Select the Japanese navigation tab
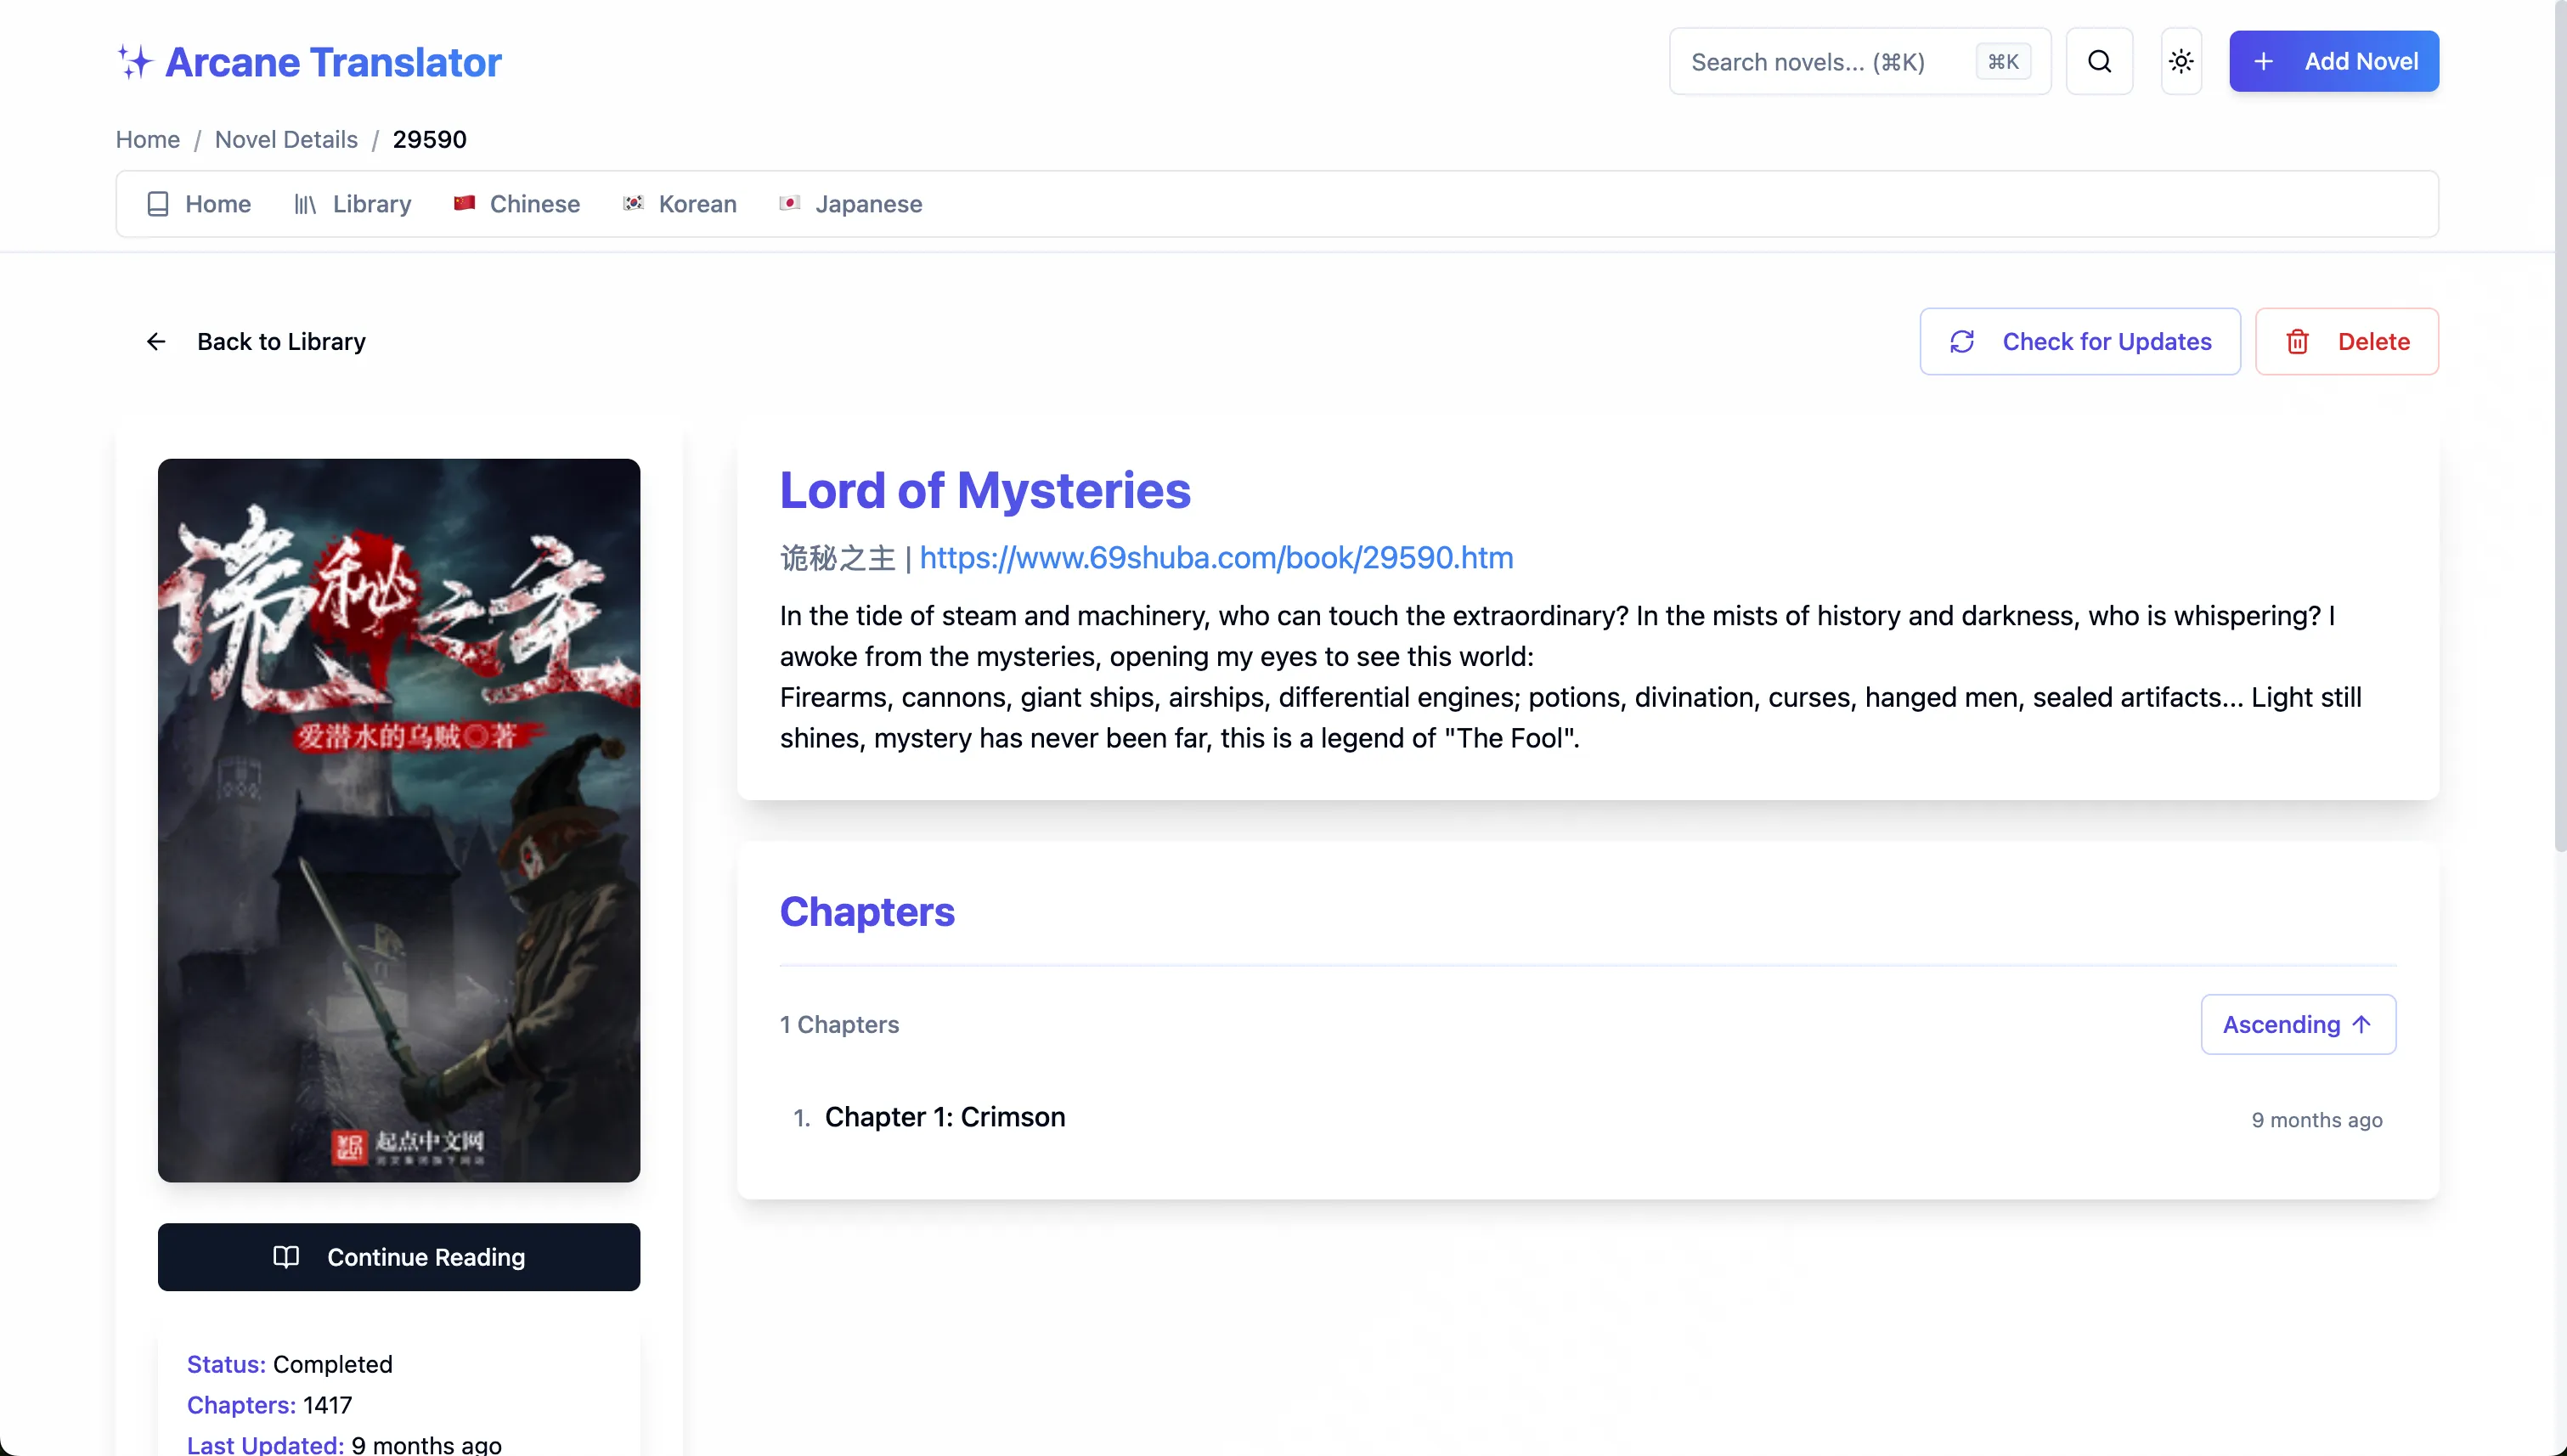This screenshot has width=2567, height=1456. coord(850,204)
